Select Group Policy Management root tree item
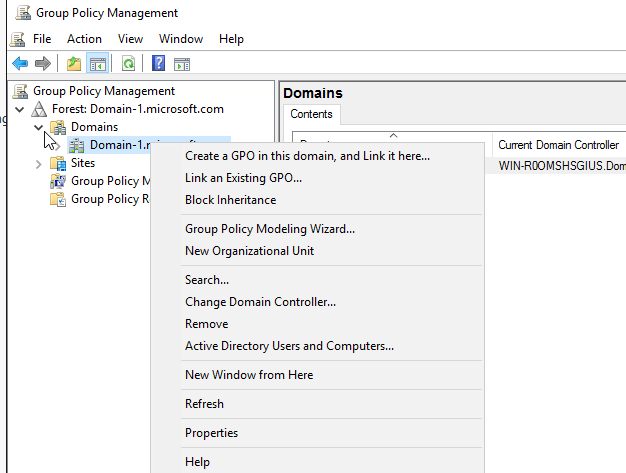This screenshot has height=473, width=626. coord(104,91)
